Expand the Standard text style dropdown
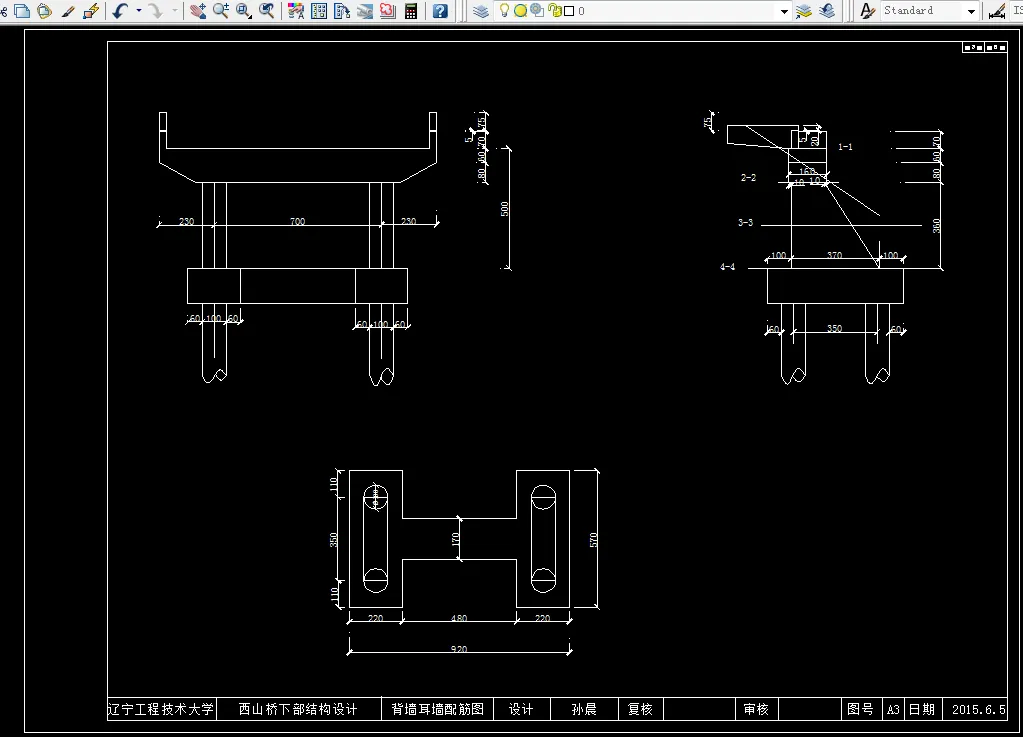 coord(971,11)
